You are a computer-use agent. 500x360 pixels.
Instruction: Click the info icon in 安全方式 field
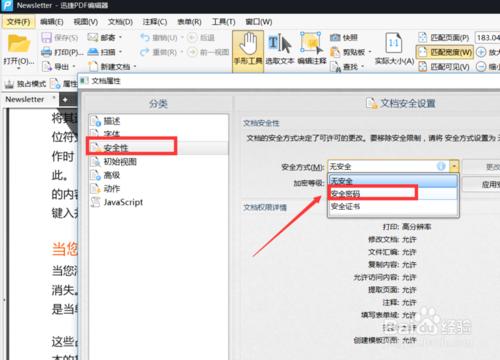coord(441,166)
